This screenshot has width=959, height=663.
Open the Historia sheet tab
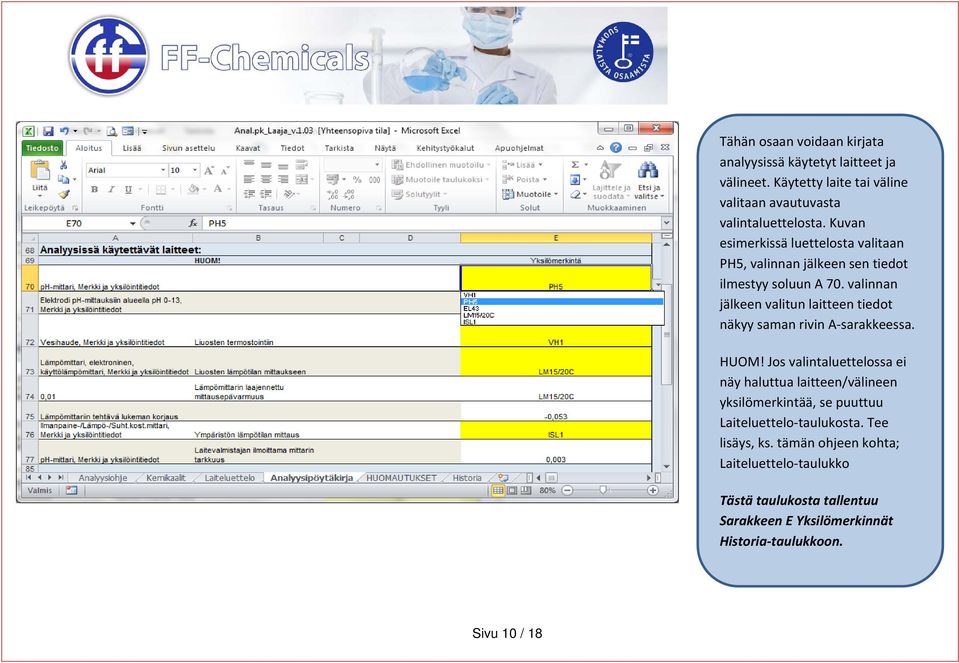point(467,478)
